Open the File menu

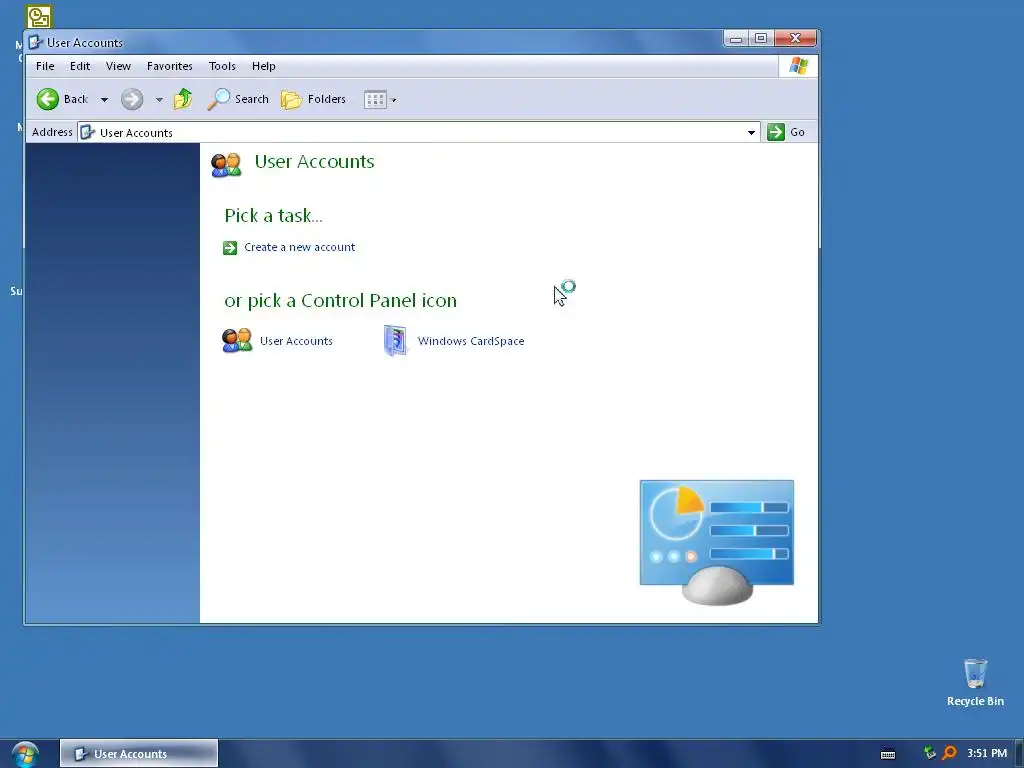[45, 66]
